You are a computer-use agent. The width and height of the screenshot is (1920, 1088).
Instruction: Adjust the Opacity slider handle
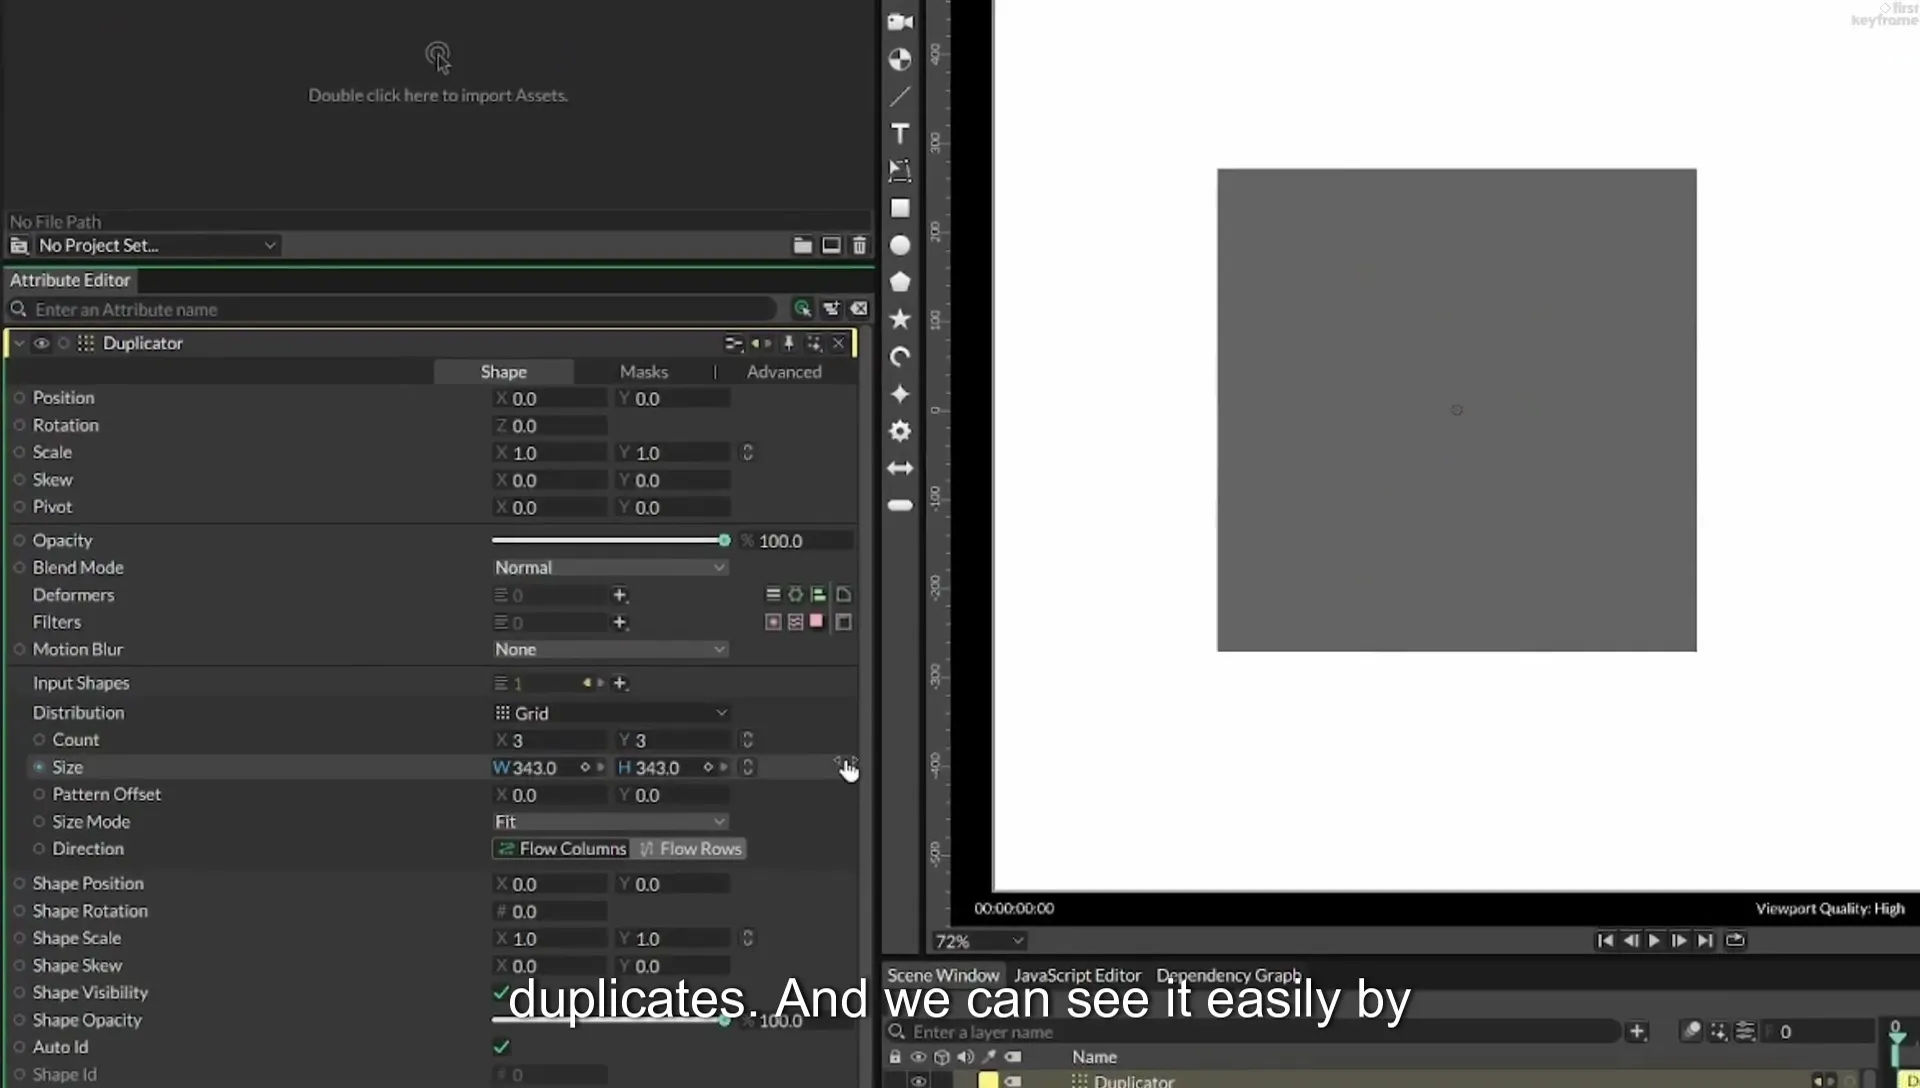(x=724, y=540)
